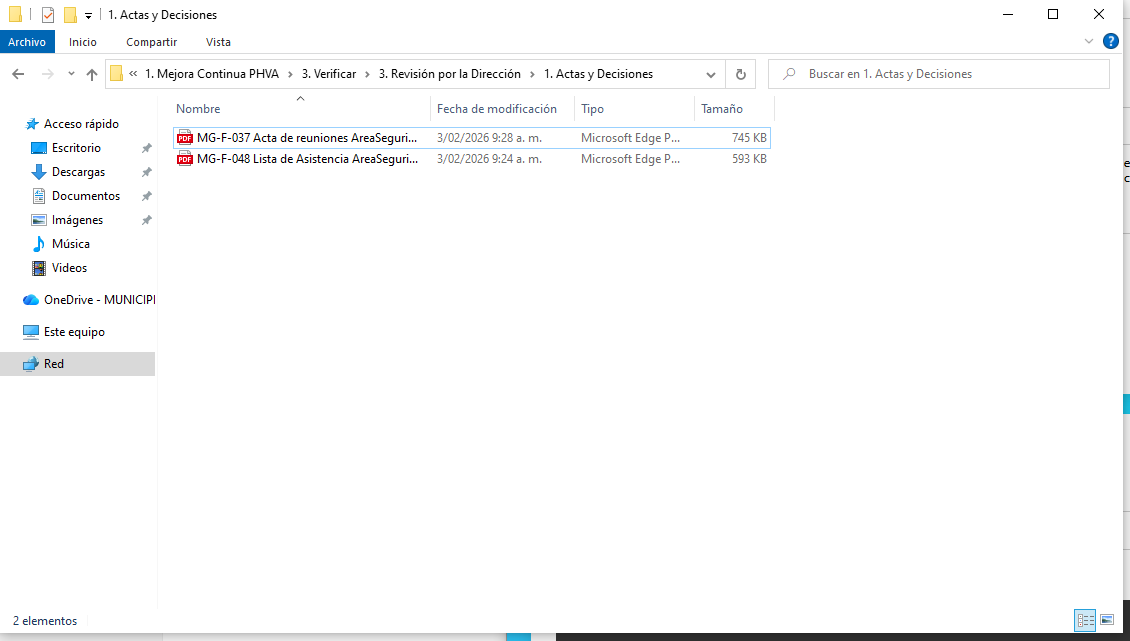The height and width of the screenshot is (641, 1130).
Task: Expand chevron after Mejora Continua PHVA breadcrumb
Action: [290, 74]
